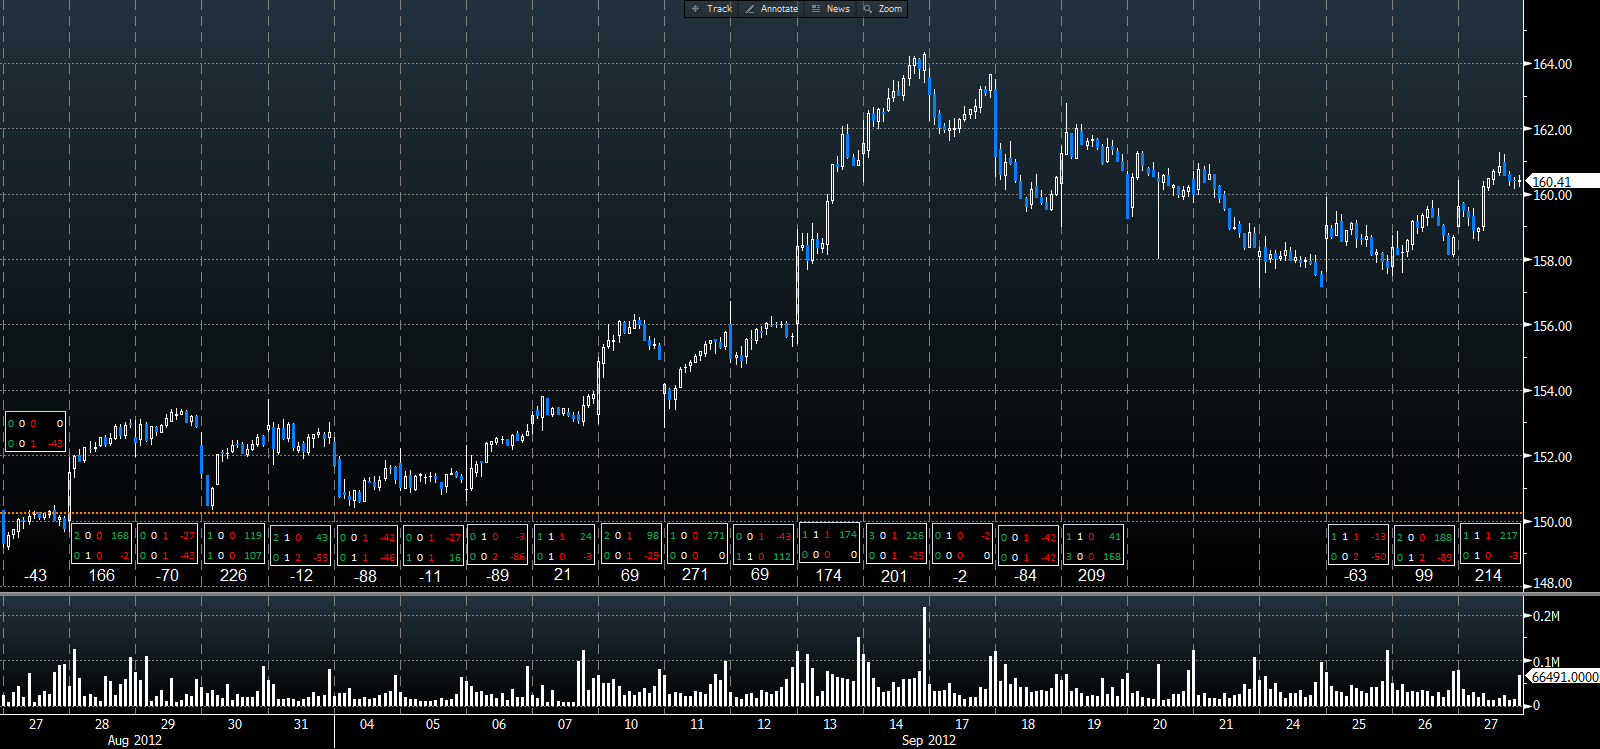Screen dimensions: 1600x749
Task: Click the 0.2M volume axis label
Action: [1546, 616]
